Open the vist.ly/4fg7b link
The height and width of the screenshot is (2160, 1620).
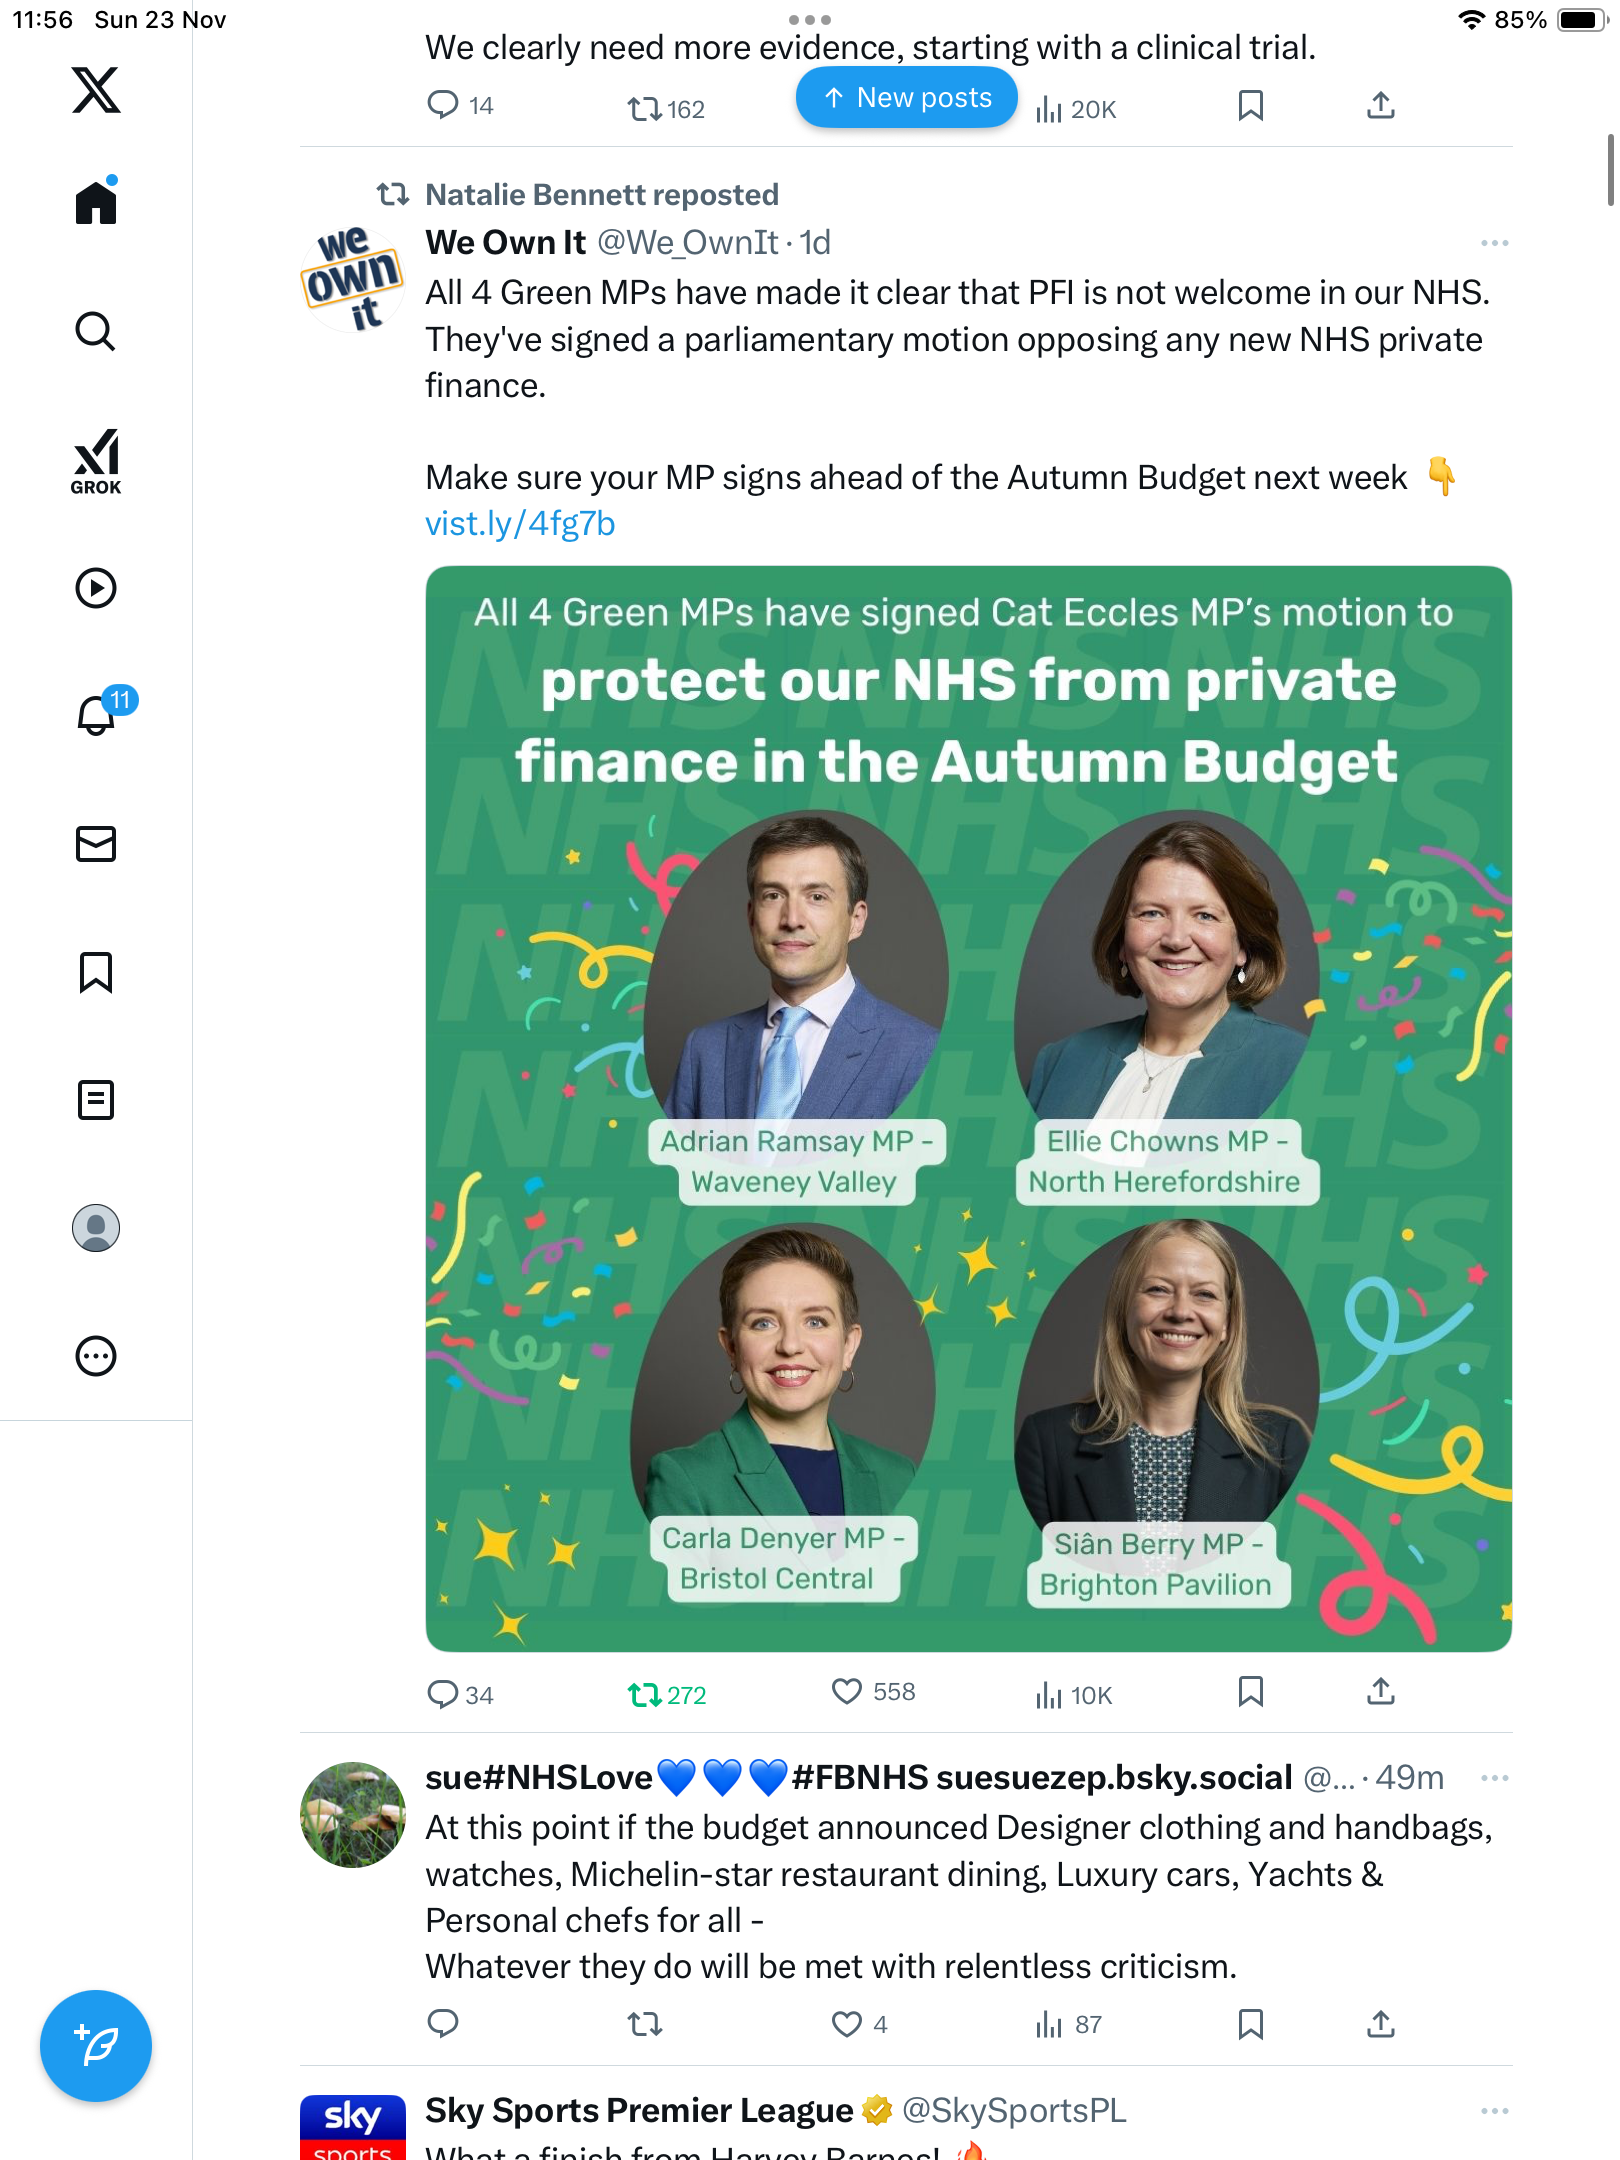coord(520,524)
